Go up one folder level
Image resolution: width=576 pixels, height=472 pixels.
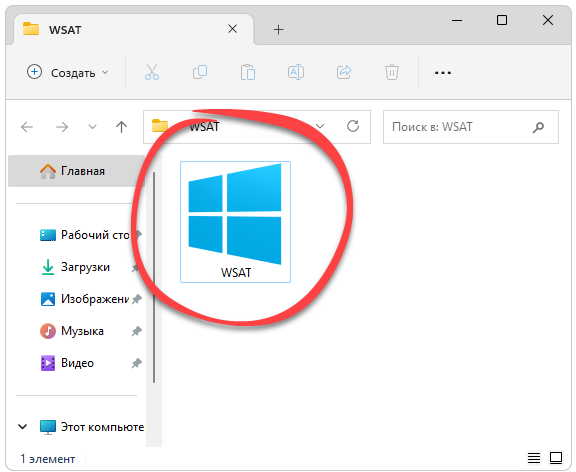pos(121,127)
